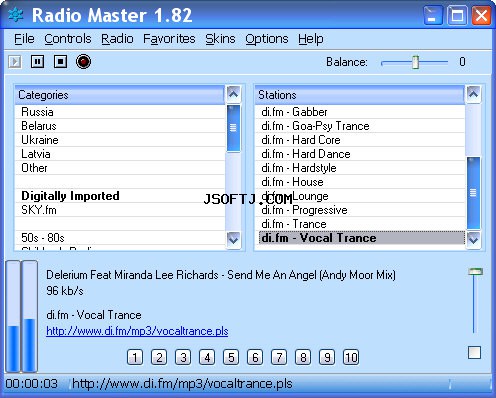496x398 pixels.
Task: Open the Options menu
Action: click(267, 39)
